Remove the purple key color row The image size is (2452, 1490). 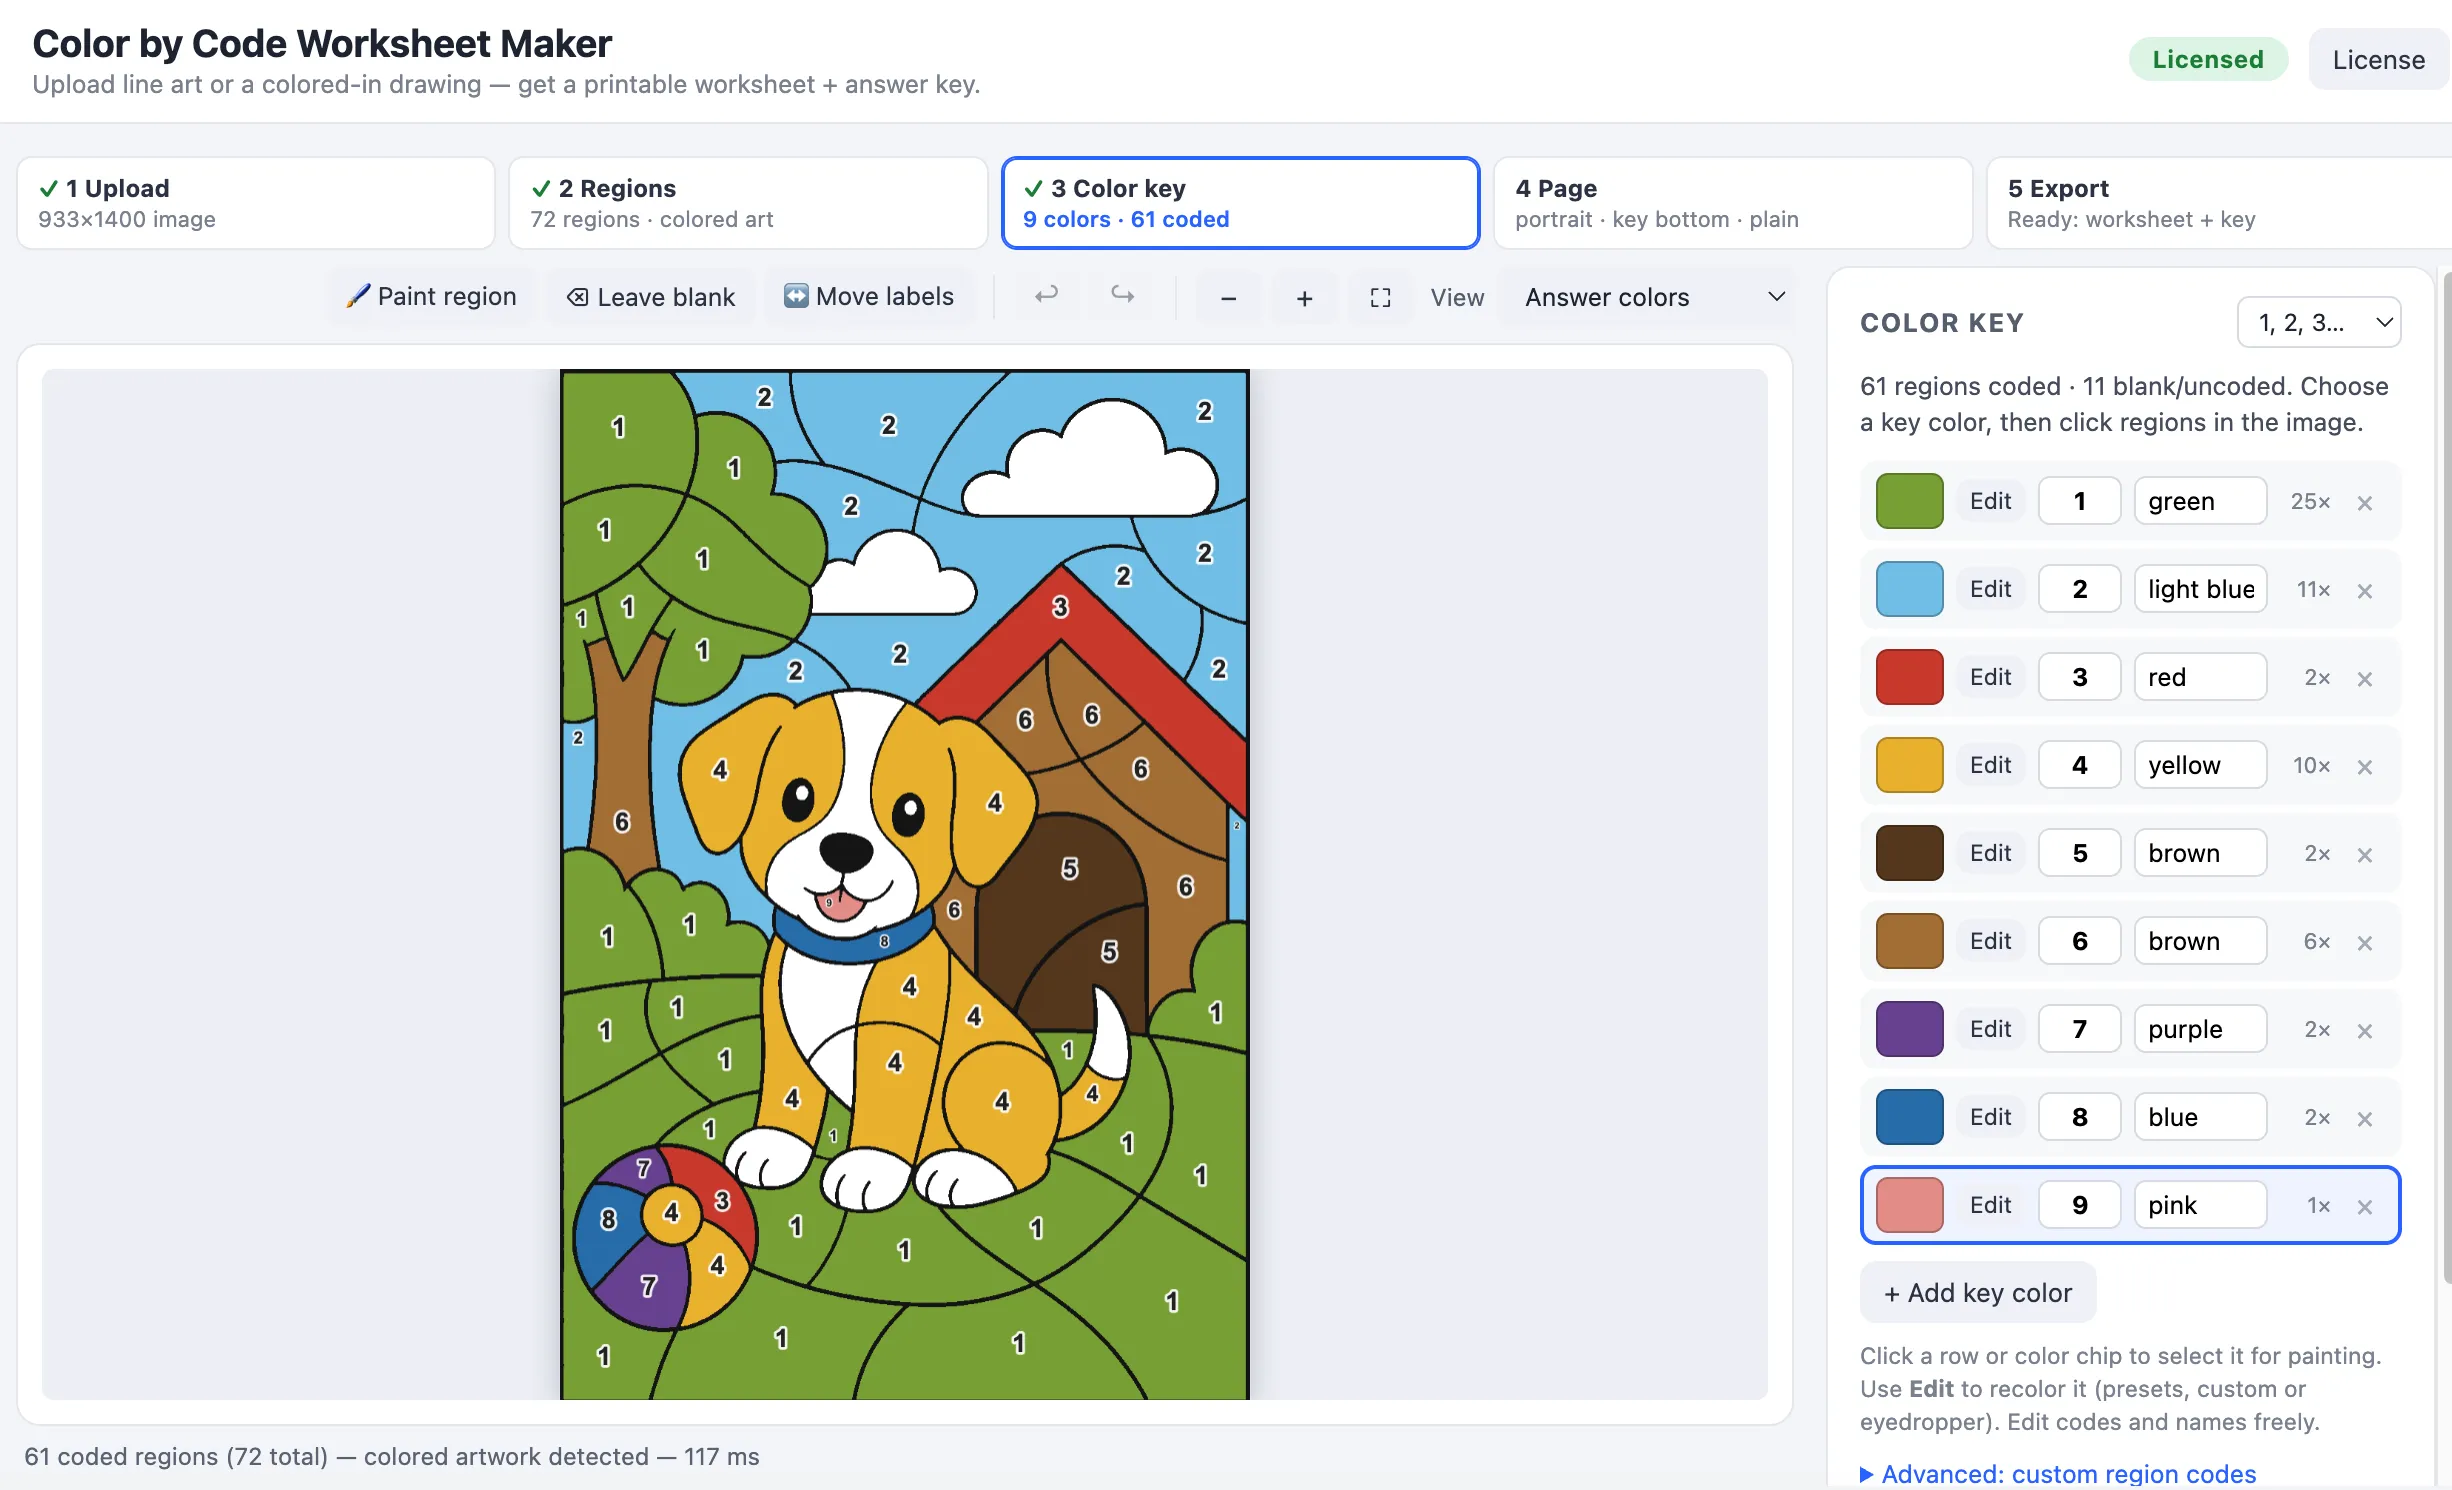click(2365, 1031)
